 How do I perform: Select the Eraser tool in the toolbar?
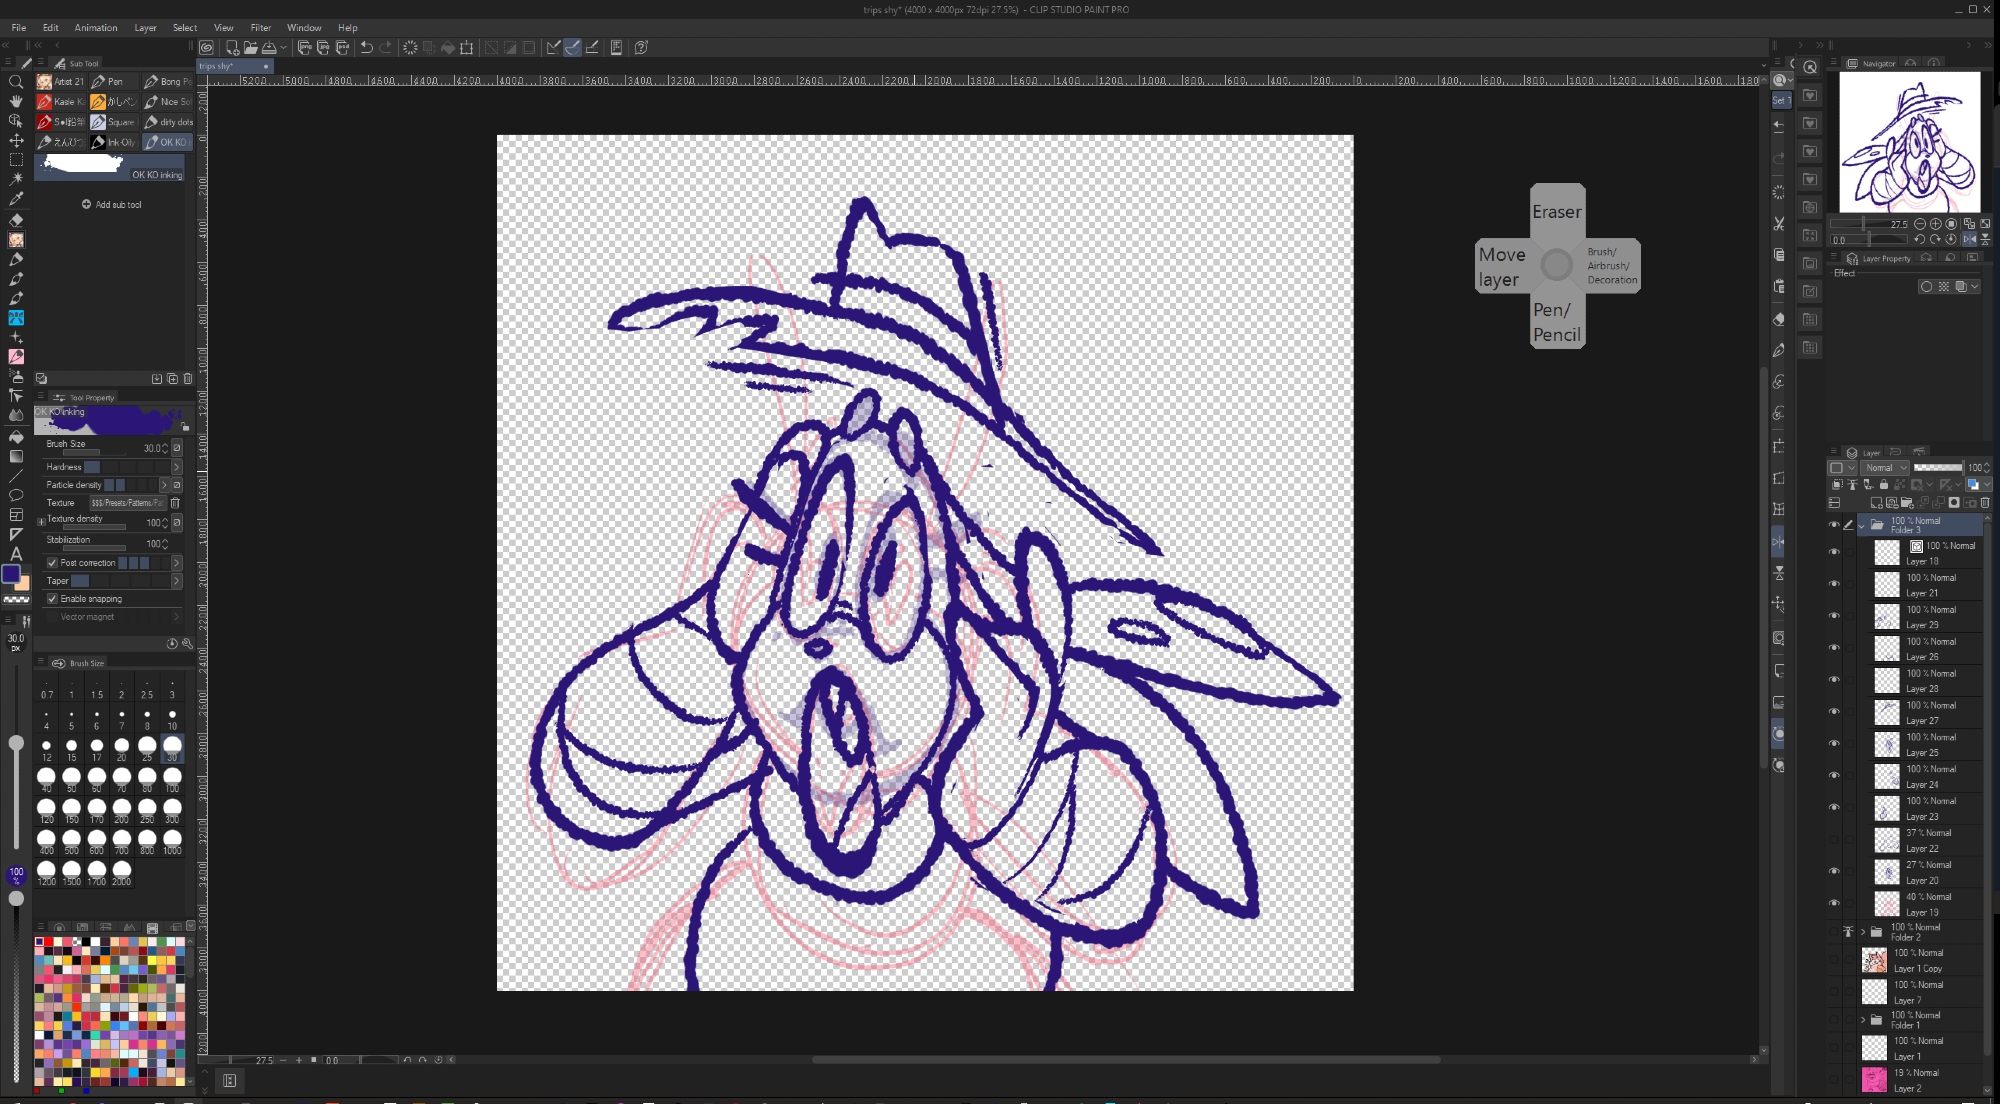[x=16, y=220]
